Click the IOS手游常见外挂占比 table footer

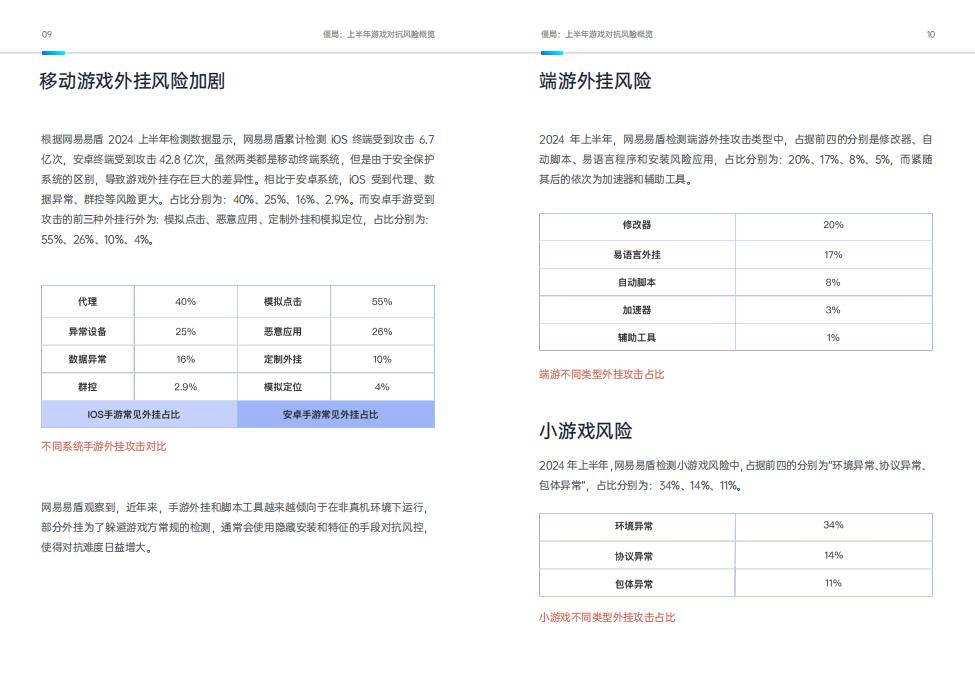(x=139, y=414)
